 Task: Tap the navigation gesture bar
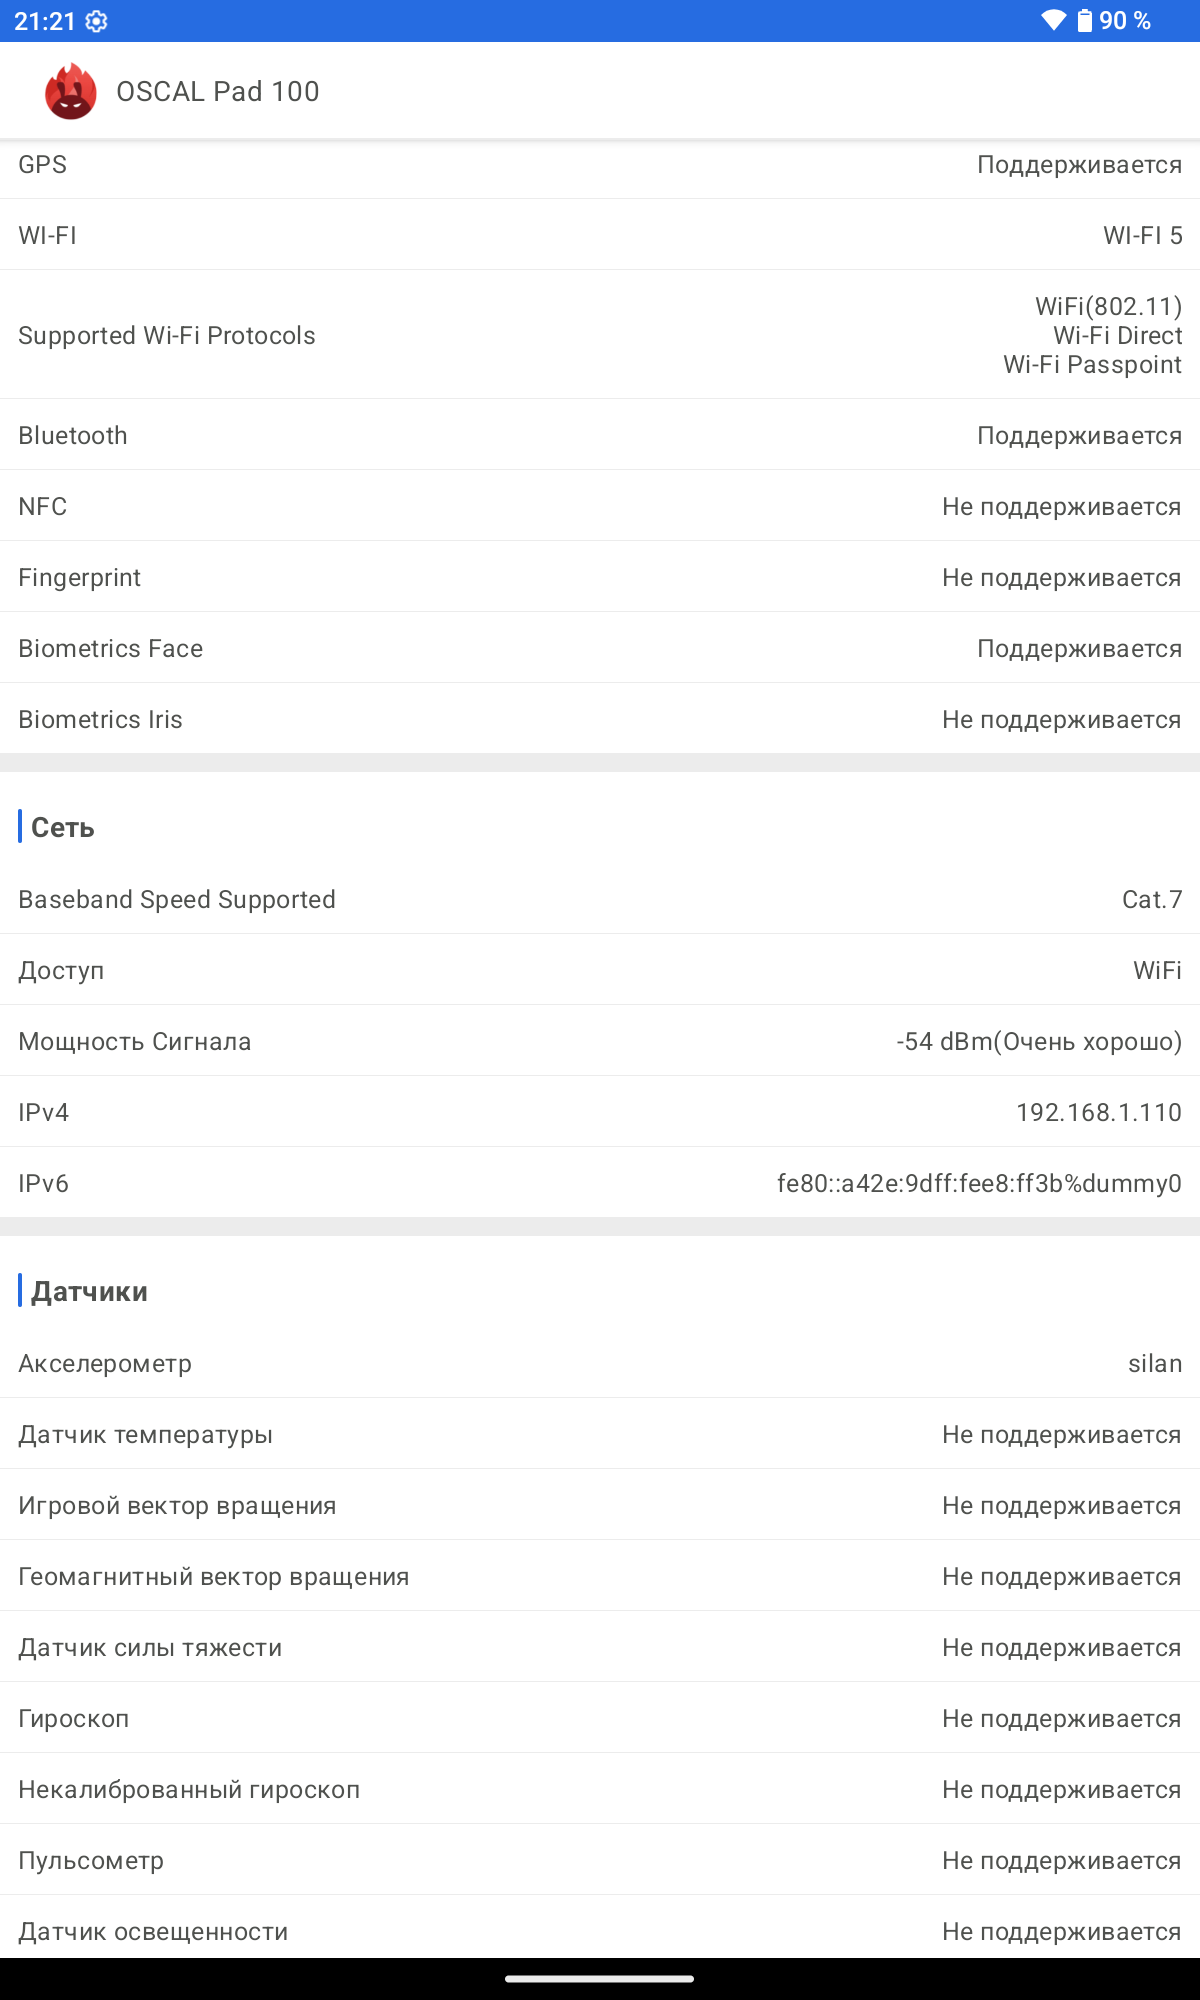[x=600, y=1978]
